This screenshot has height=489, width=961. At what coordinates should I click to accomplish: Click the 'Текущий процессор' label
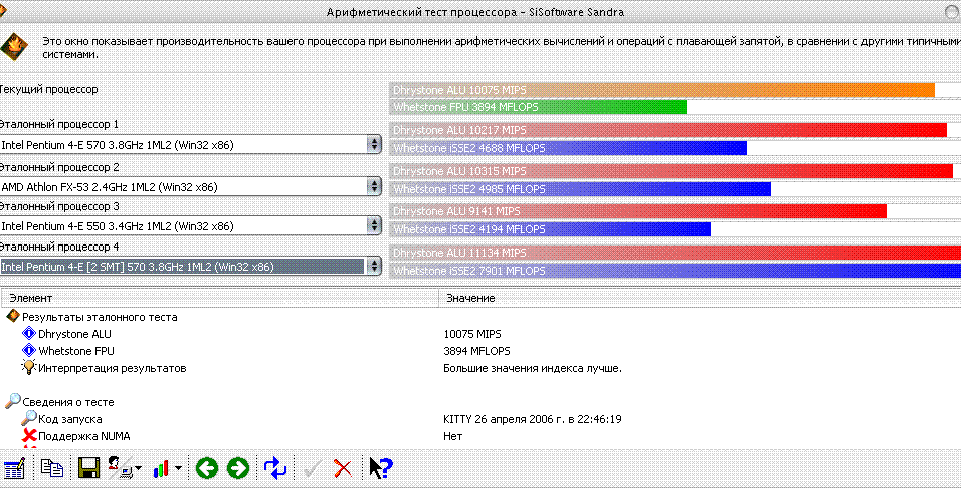49,89
